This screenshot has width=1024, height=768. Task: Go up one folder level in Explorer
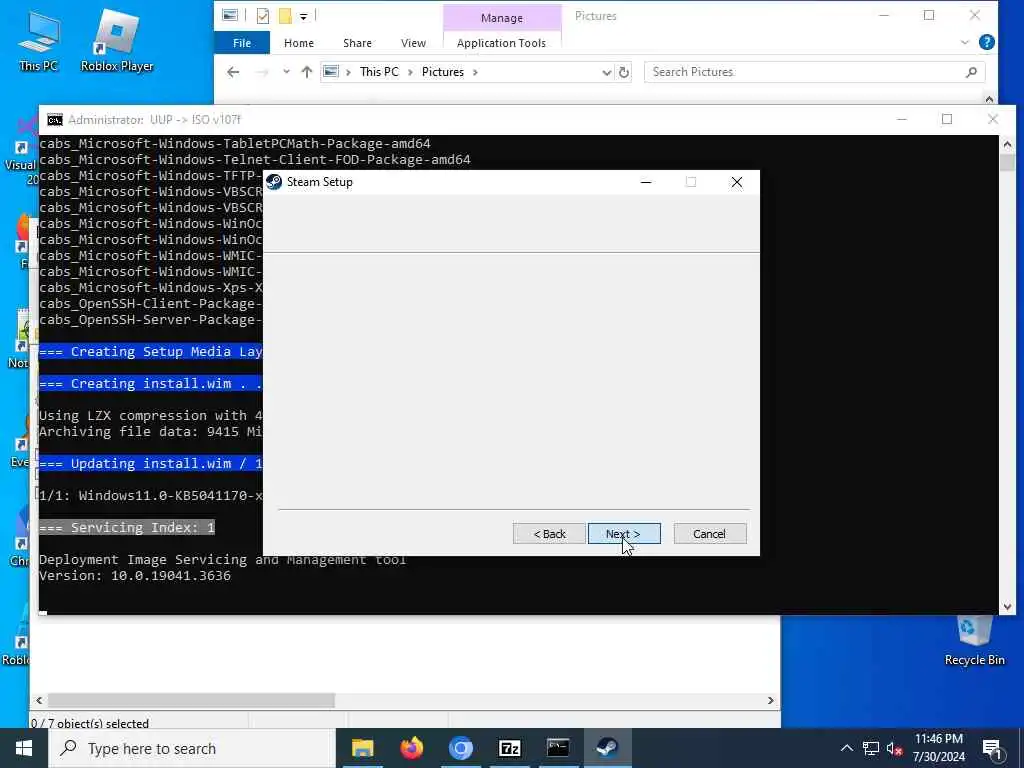coord(306,72)
